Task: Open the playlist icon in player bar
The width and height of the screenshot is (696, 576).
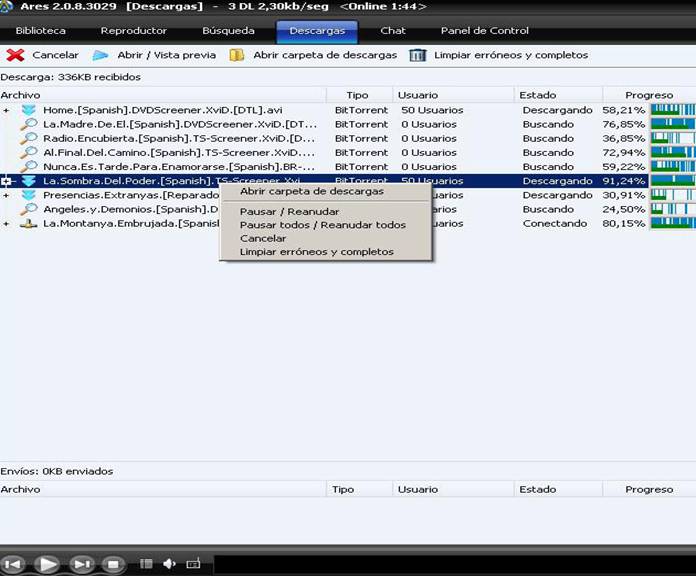Action: pyautogui.click(x=146, y=564)
